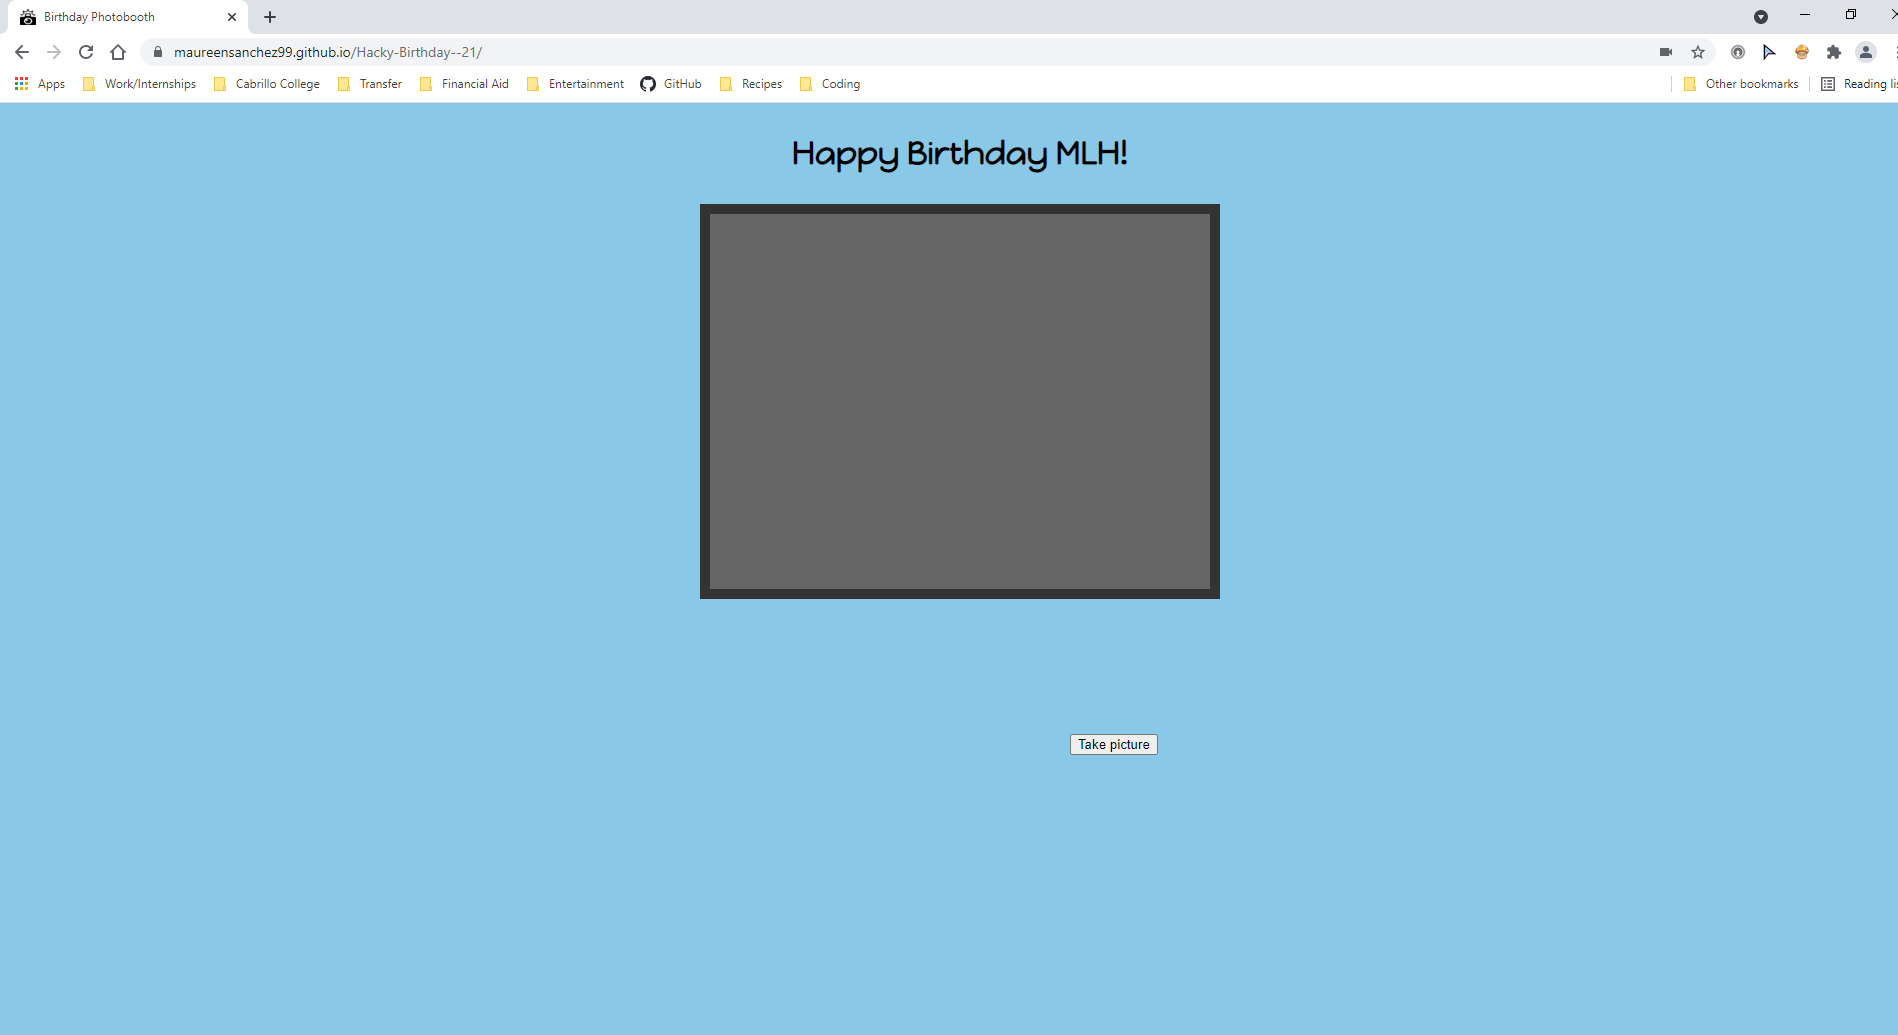Image resolution: width=1898 pixels, height=1035 pixels.
Task: Minimize the Chrome window
Action: click(1805, 15)
